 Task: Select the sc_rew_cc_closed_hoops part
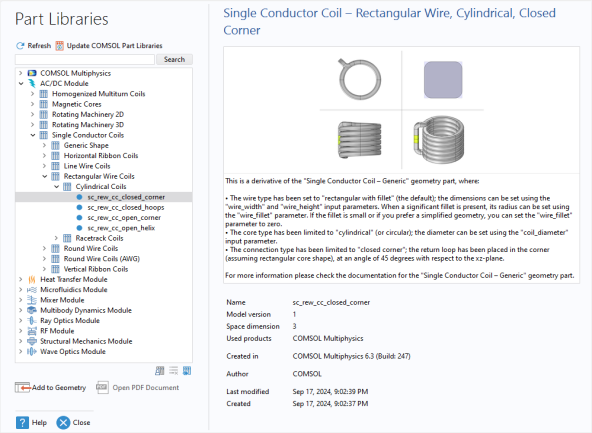tap(126, 207)
